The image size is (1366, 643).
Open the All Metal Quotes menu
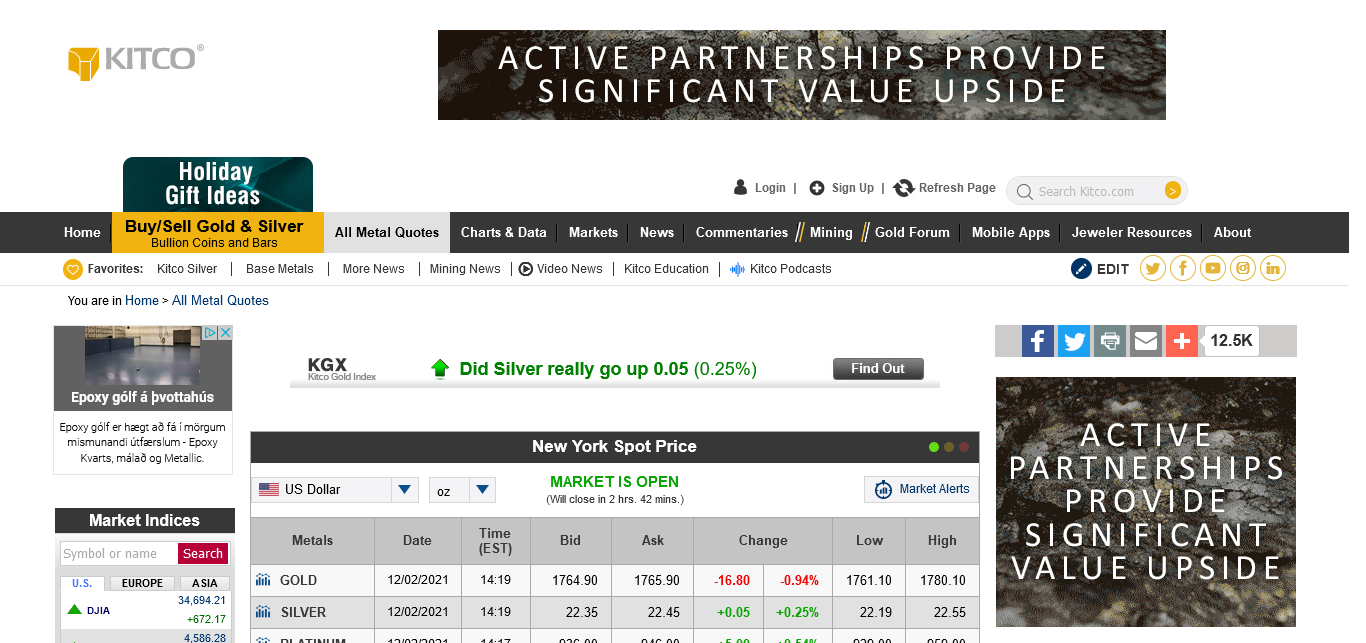coord(387,232)
